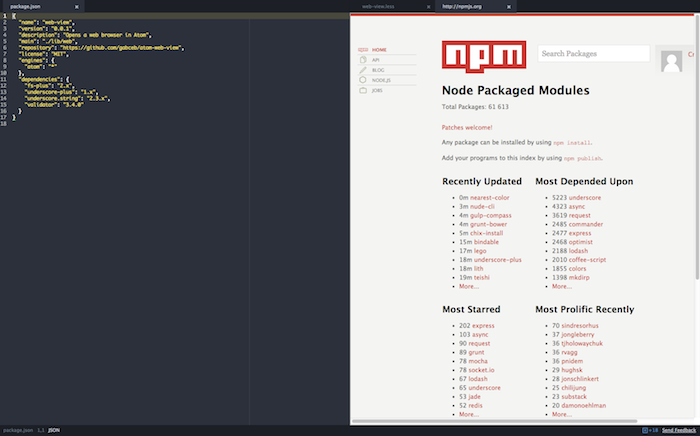
Task: Open the nude-cli package link
Action: pyautogui.click(x=482, y=207)
